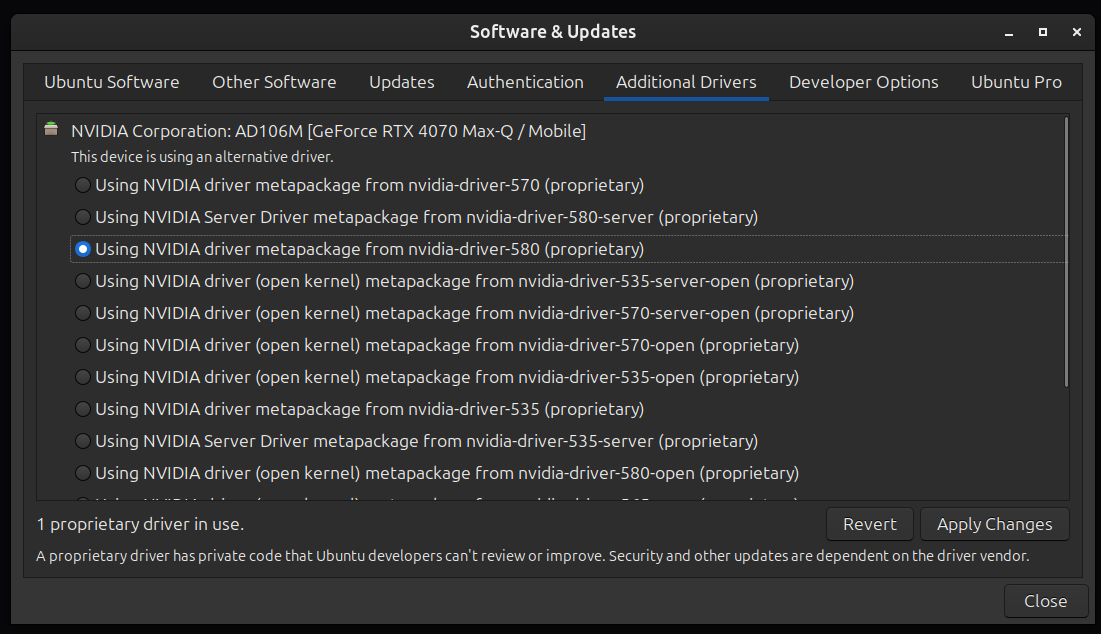Select nvidia-driver-535-open kernel driver
The width and height of the screenshot is (1101, 634).
click(83, 377)
